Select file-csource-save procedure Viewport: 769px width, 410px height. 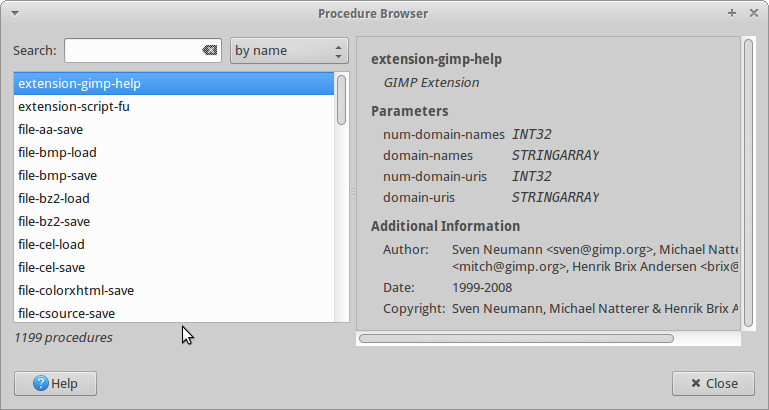[174, 313]
